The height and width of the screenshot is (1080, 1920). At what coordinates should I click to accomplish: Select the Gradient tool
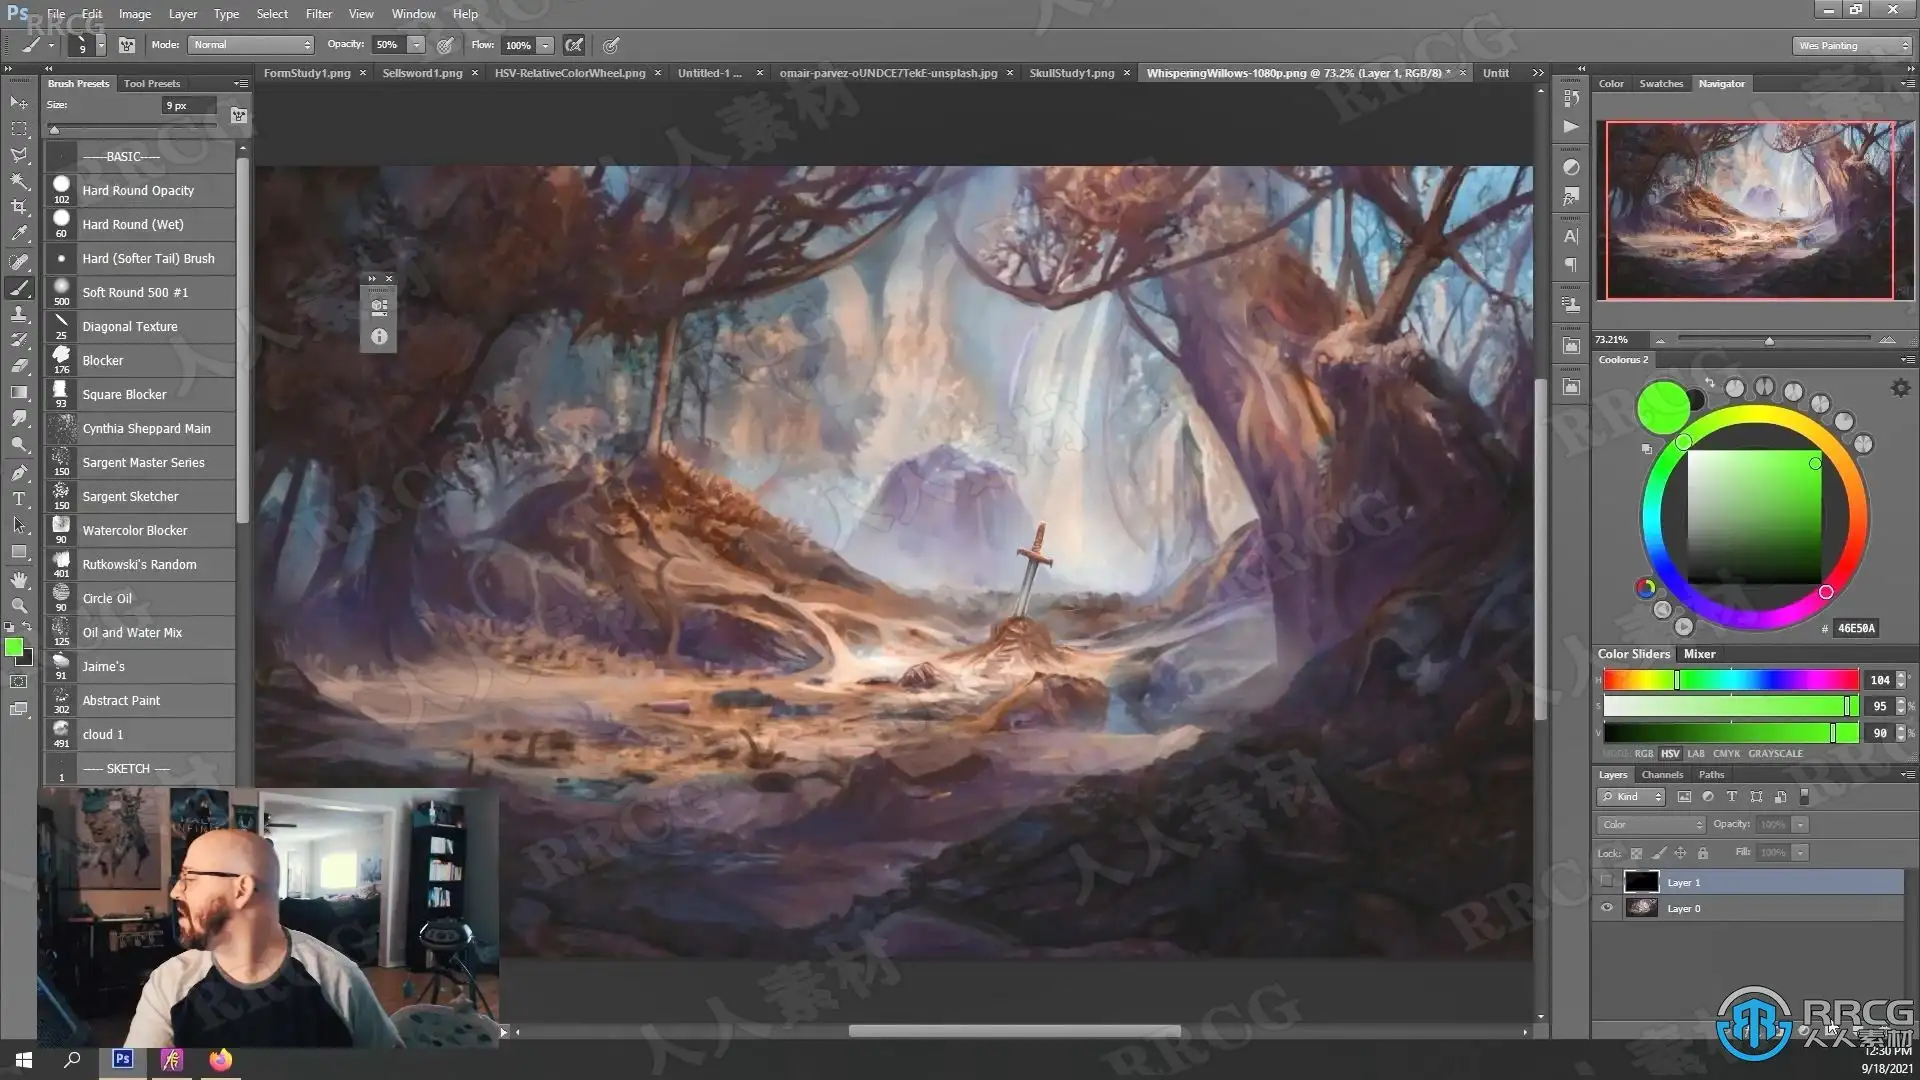tap(19, 393)
